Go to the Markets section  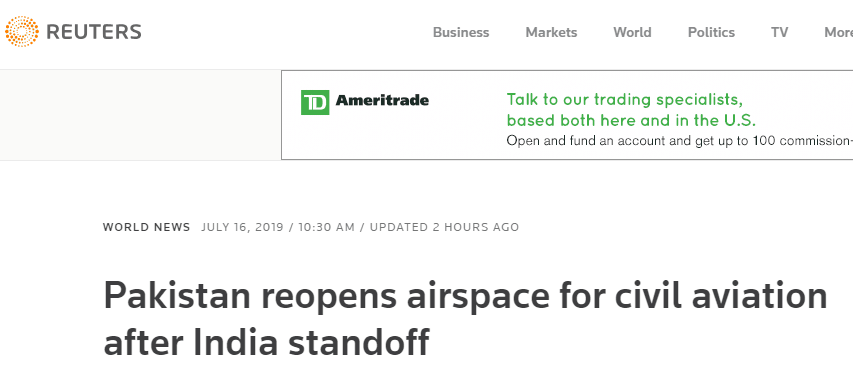tap(551, 33)
